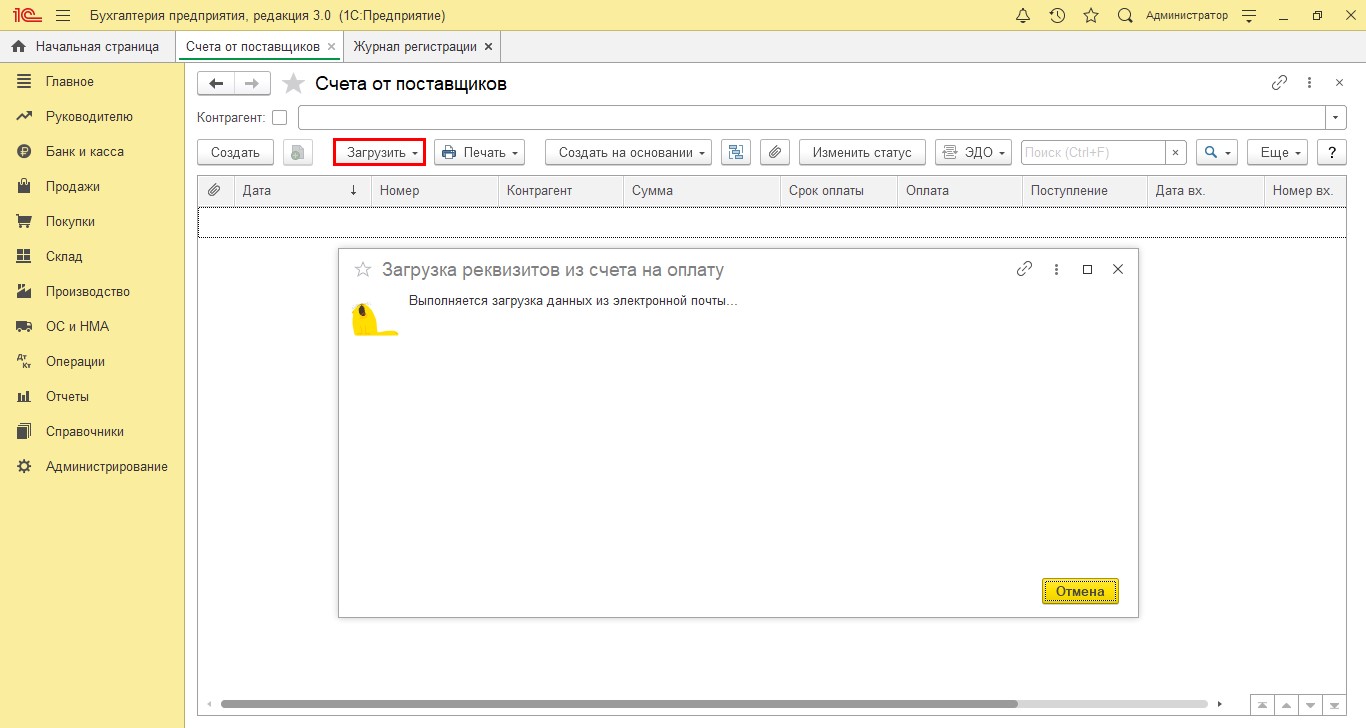Click the document structure icon in toolbar
1366x728 pixels.
click(x=736, y=152)
